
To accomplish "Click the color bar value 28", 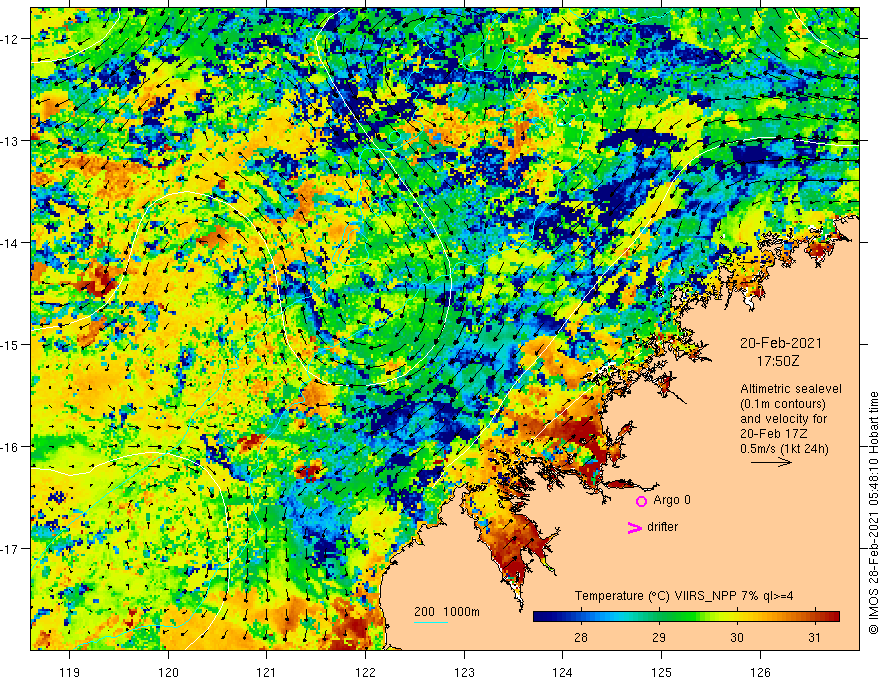I will [581, 637].
